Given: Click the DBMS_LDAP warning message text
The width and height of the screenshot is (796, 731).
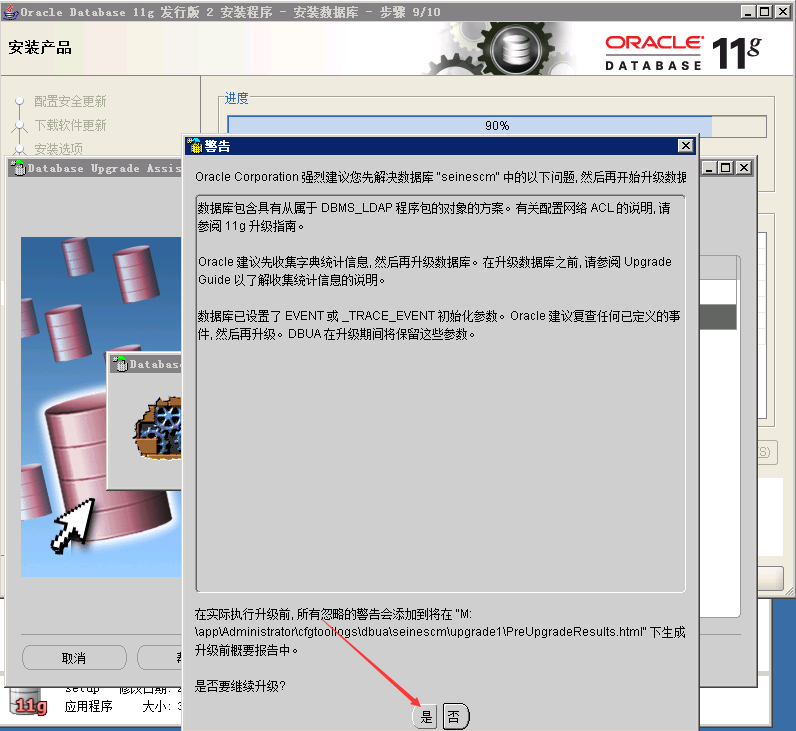Looking at the screenshot, I should (x=434, y=217).
